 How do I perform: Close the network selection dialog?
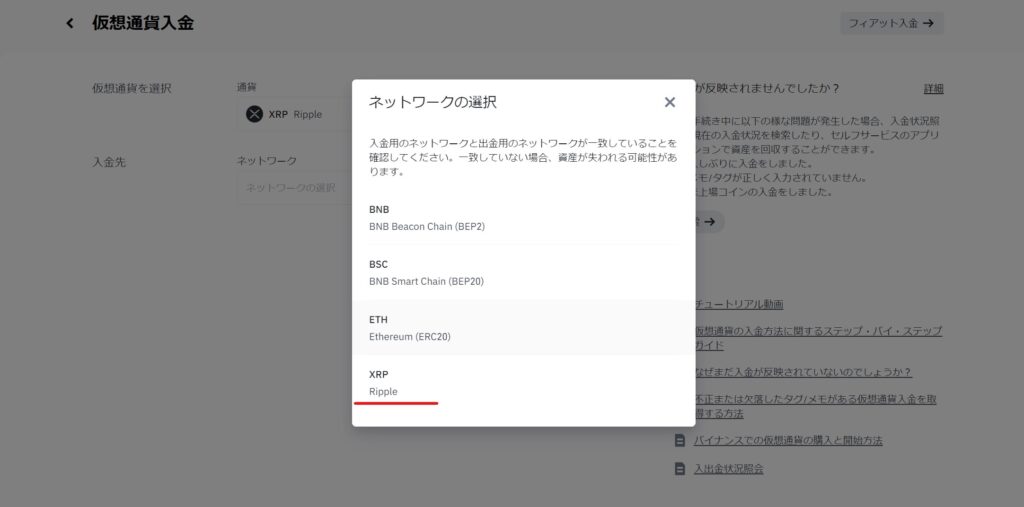click(669, 102)
